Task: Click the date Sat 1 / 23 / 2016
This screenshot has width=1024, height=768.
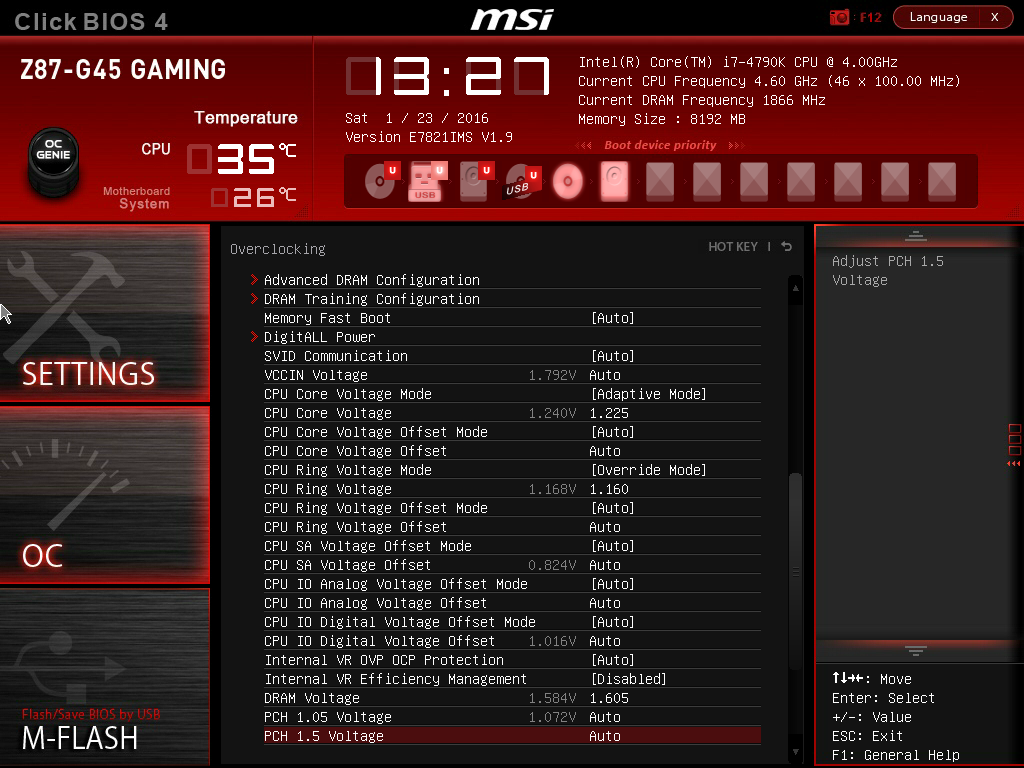Action: [x=417, y=118]
